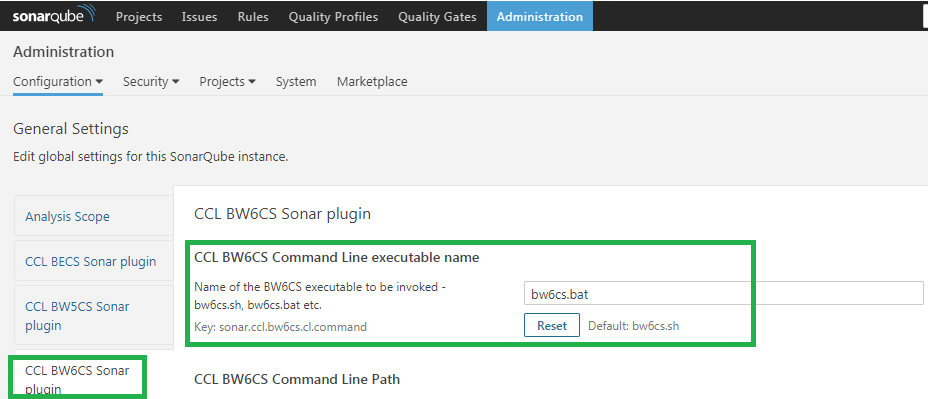Image resolution: width=928 pixels, height=399 pixels.
Task: Select CCL BECS Sonar plugin category
Action: coord(94,261)
